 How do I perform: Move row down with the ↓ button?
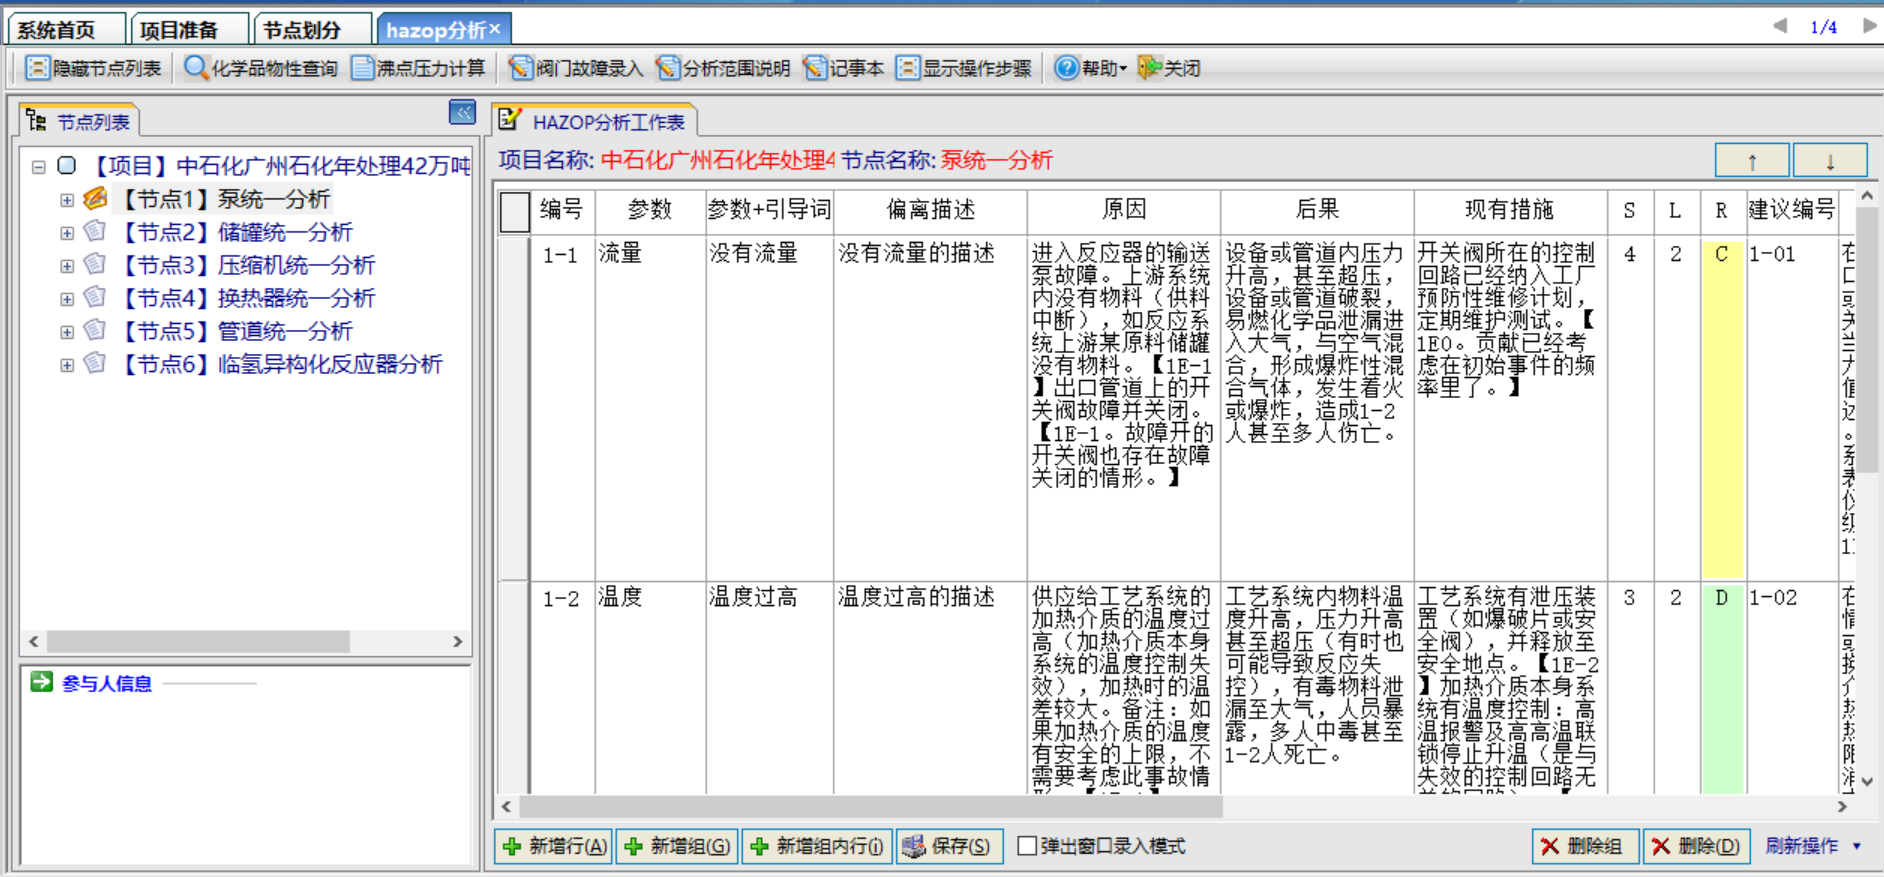click(x=1830, y=161)
